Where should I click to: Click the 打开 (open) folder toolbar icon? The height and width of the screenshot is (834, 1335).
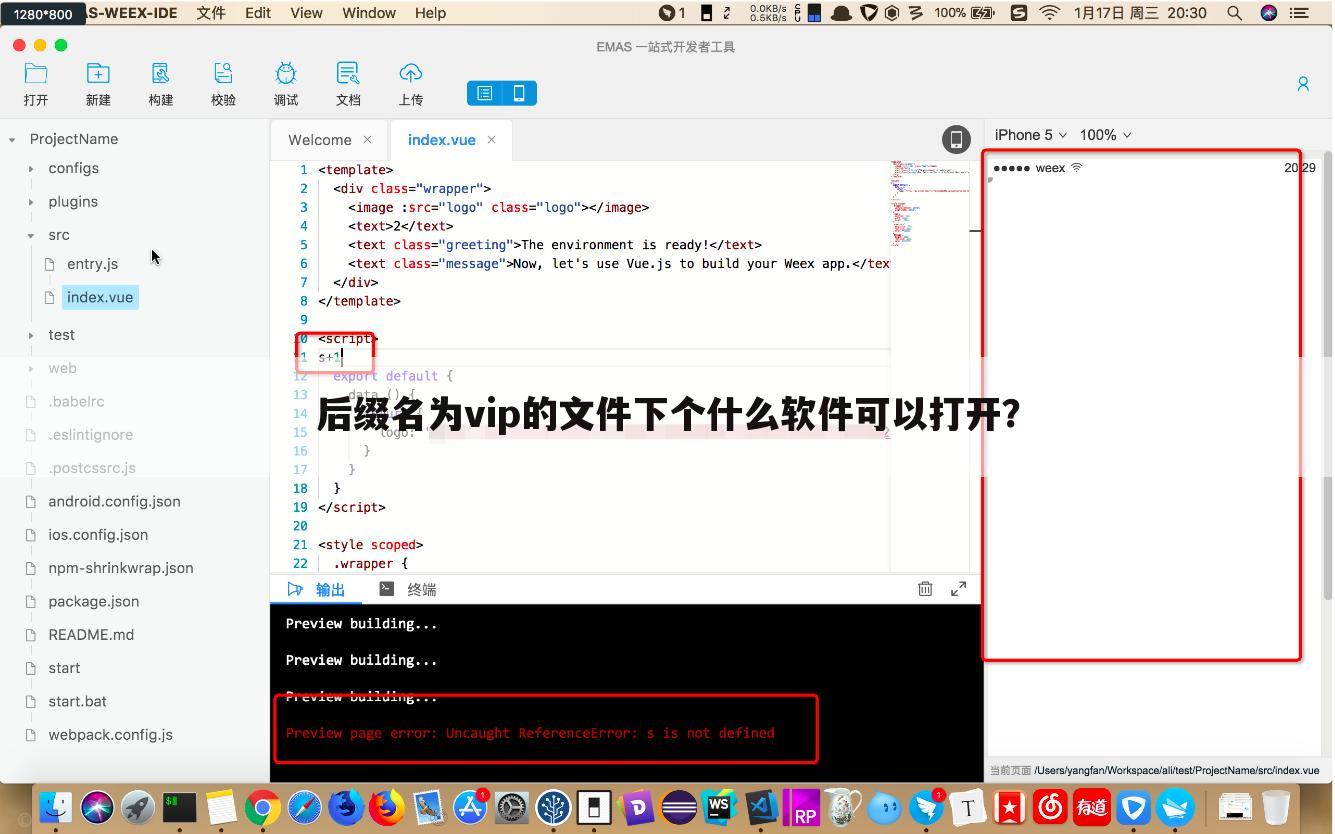pos(36,74)
